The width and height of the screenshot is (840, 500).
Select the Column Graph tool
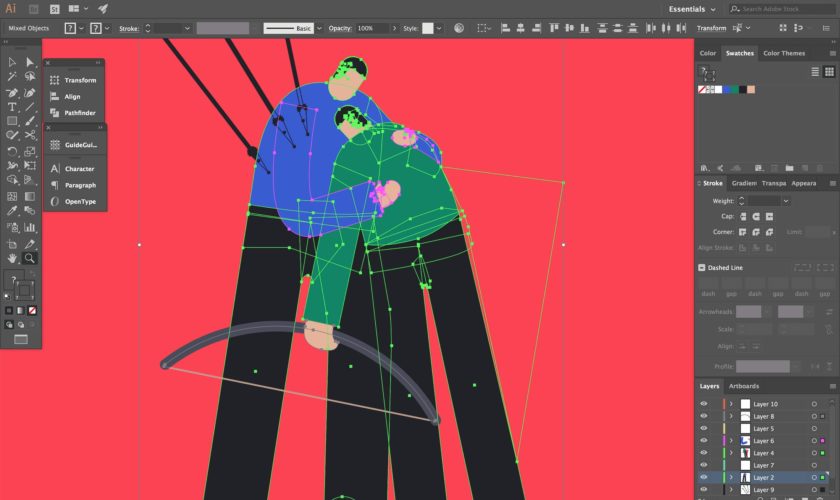click(x=29, y=227)
